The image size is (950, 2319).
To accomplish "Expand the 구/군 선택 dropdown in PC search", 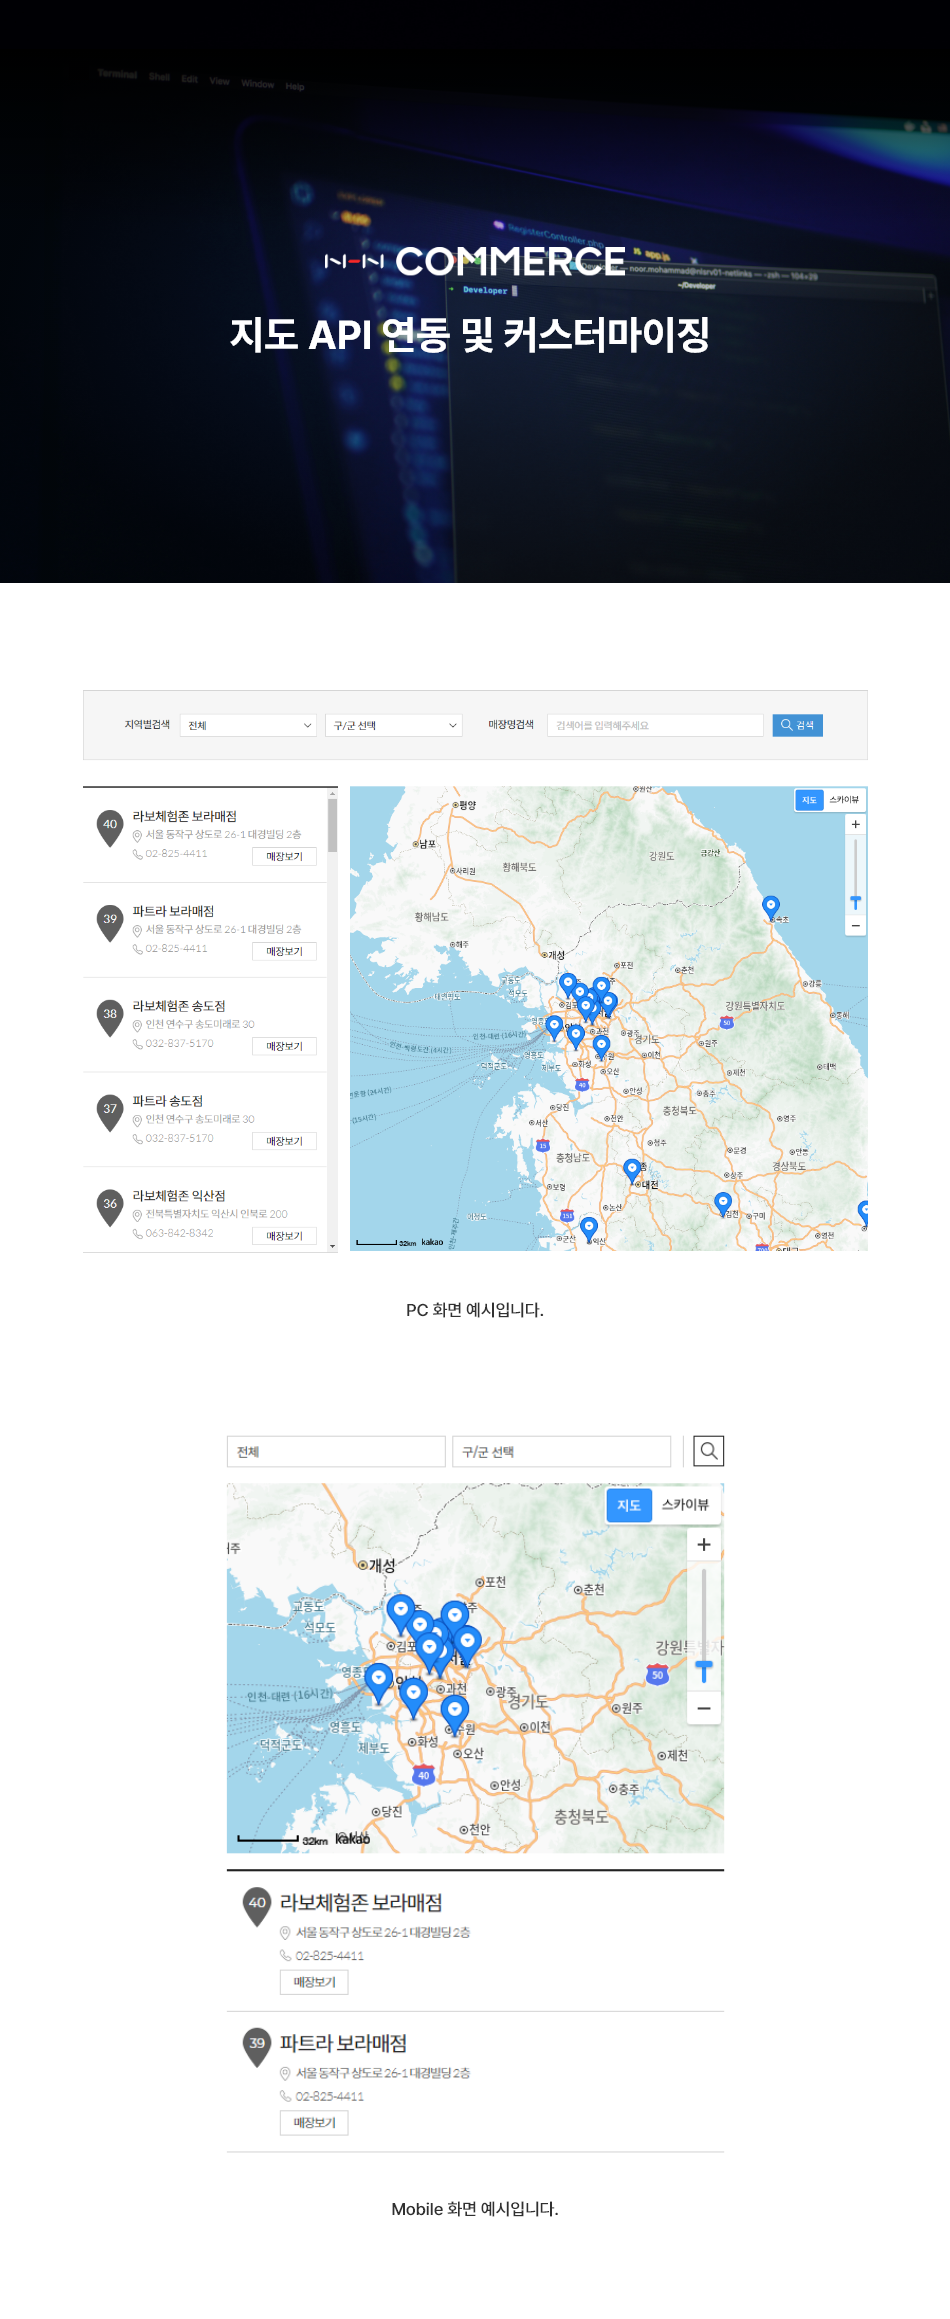I will 394,725.
